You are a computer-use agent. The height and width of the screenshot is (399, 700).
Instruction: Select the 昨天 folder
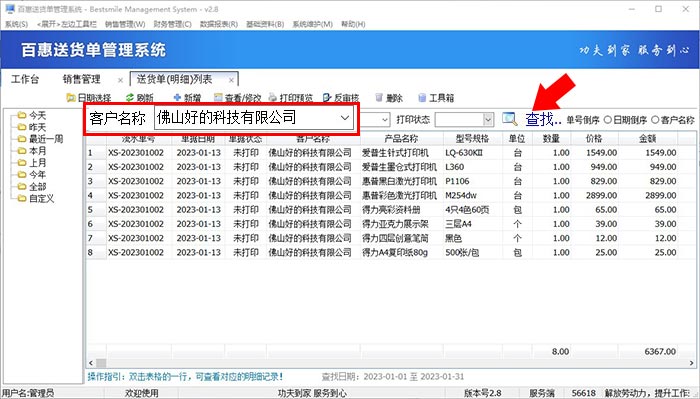[x=32, y=127]
